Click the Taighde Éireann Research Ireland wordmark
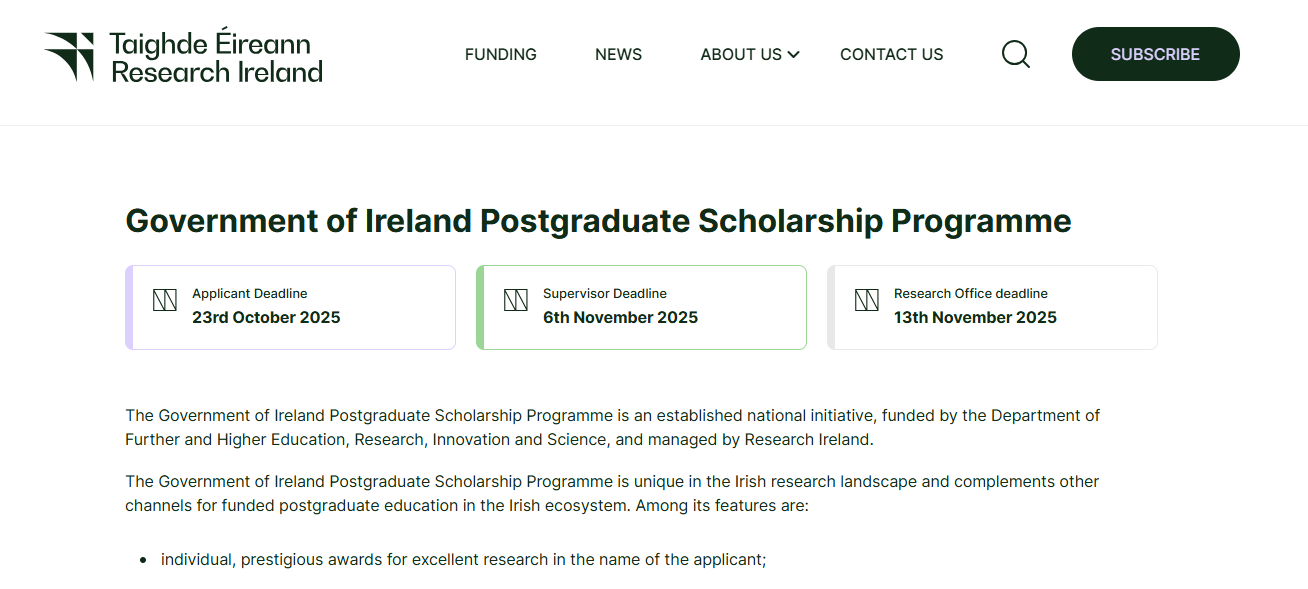The height and width of the screenshot is (589, 1308). (x=216, y=57)
